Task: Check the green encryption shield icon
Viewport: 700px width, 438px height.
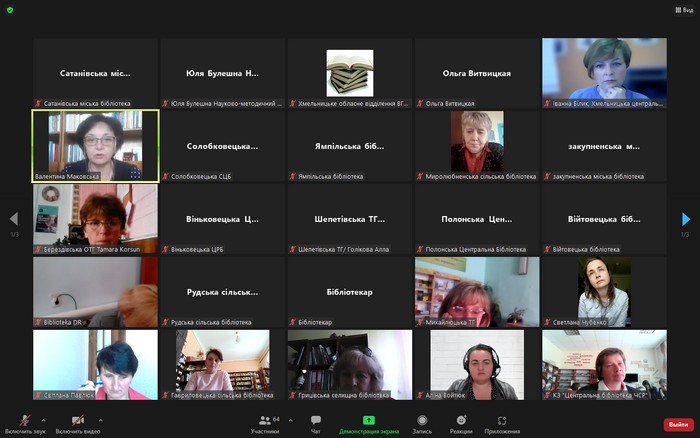Action: pos(10,10)
